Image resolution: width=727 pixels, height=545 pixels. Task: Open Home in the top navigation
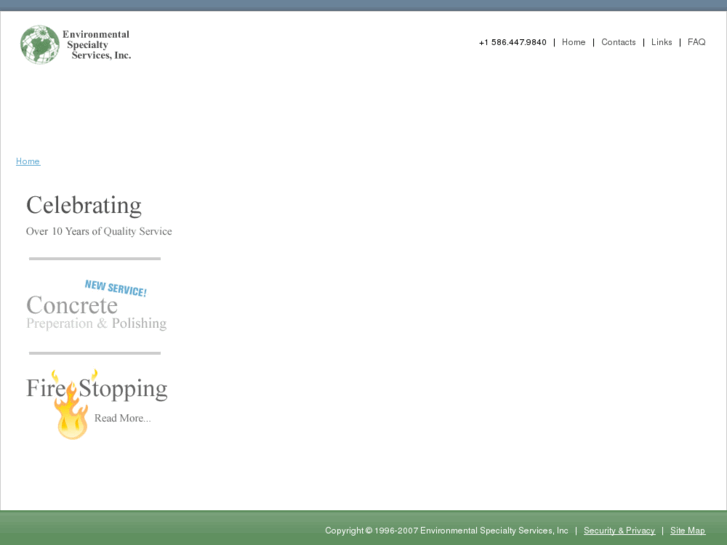pyautogui.click(x=573, y=43)
